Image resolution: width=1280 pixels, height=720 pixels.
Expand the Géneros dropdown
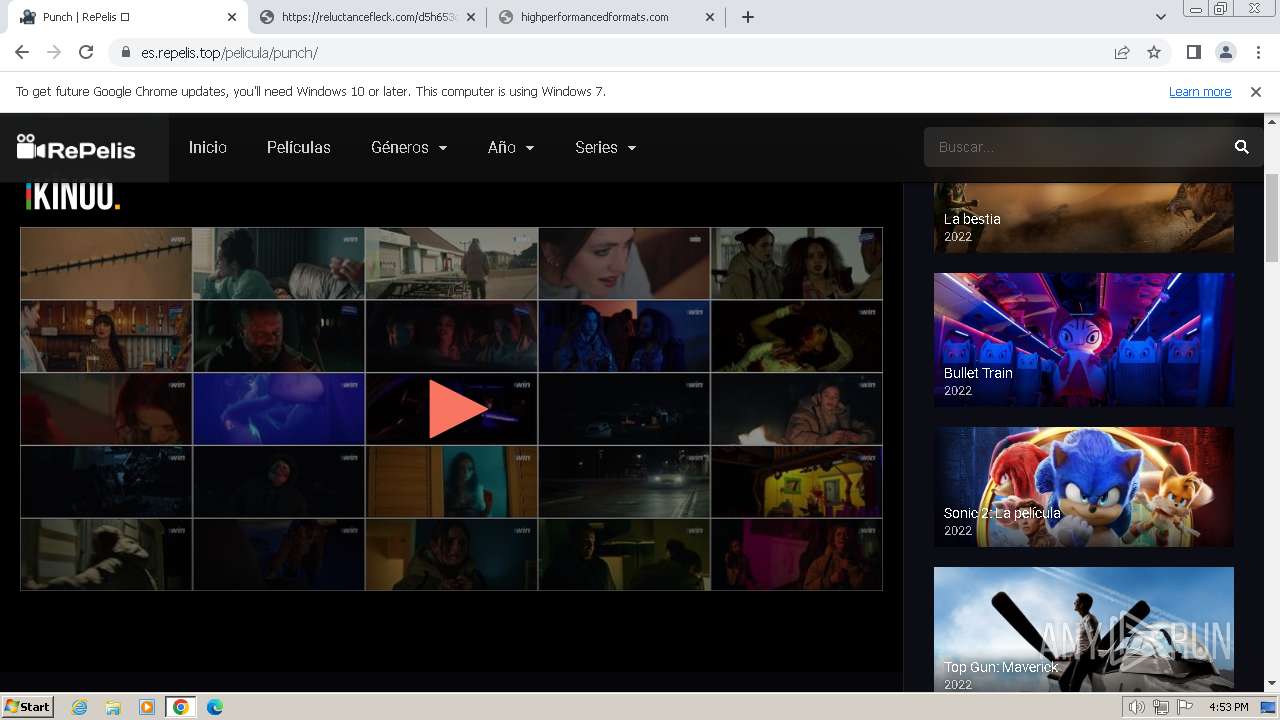coord(409,147)
